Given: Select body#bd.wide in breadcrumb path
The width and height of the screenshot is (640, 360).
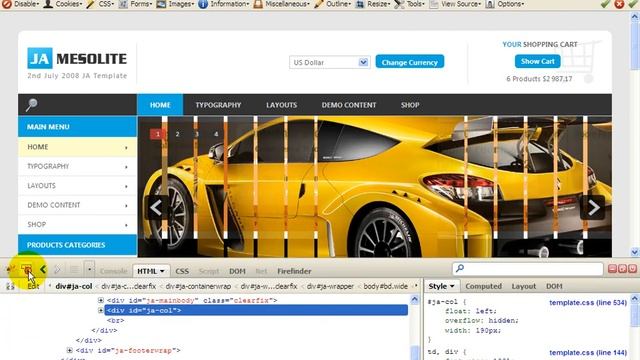Looking at the screenshot, I should pos(385,286).
